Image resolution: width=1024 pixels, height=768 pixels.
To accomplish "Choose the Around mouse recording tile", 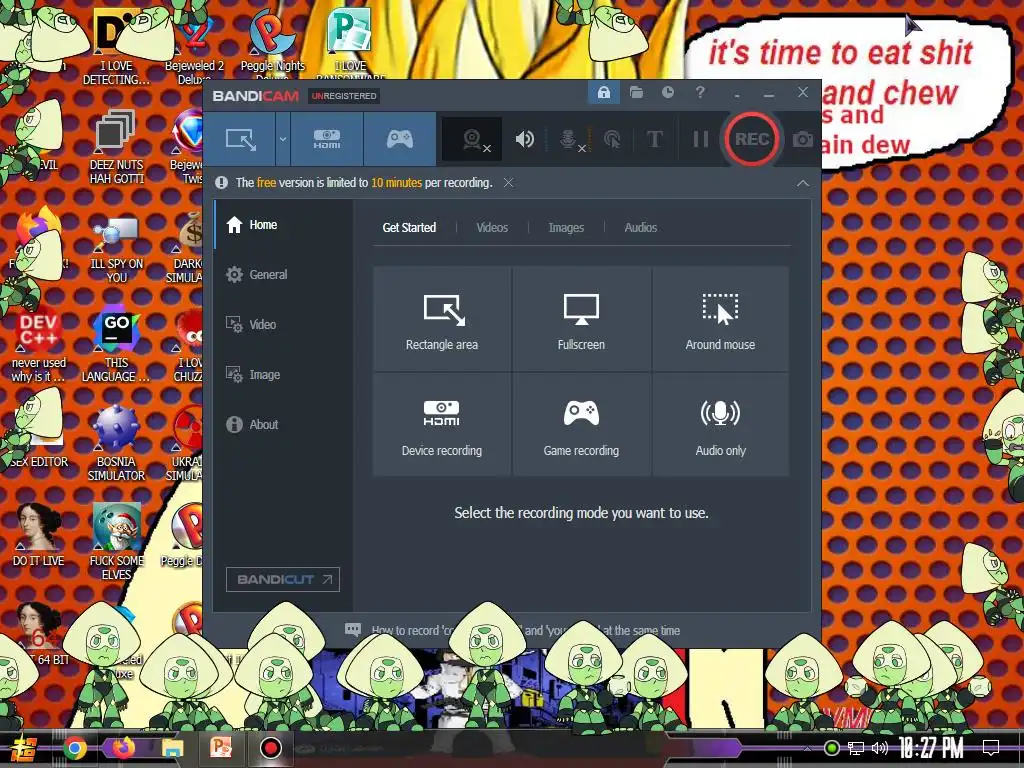I will [x=720, y=319].
